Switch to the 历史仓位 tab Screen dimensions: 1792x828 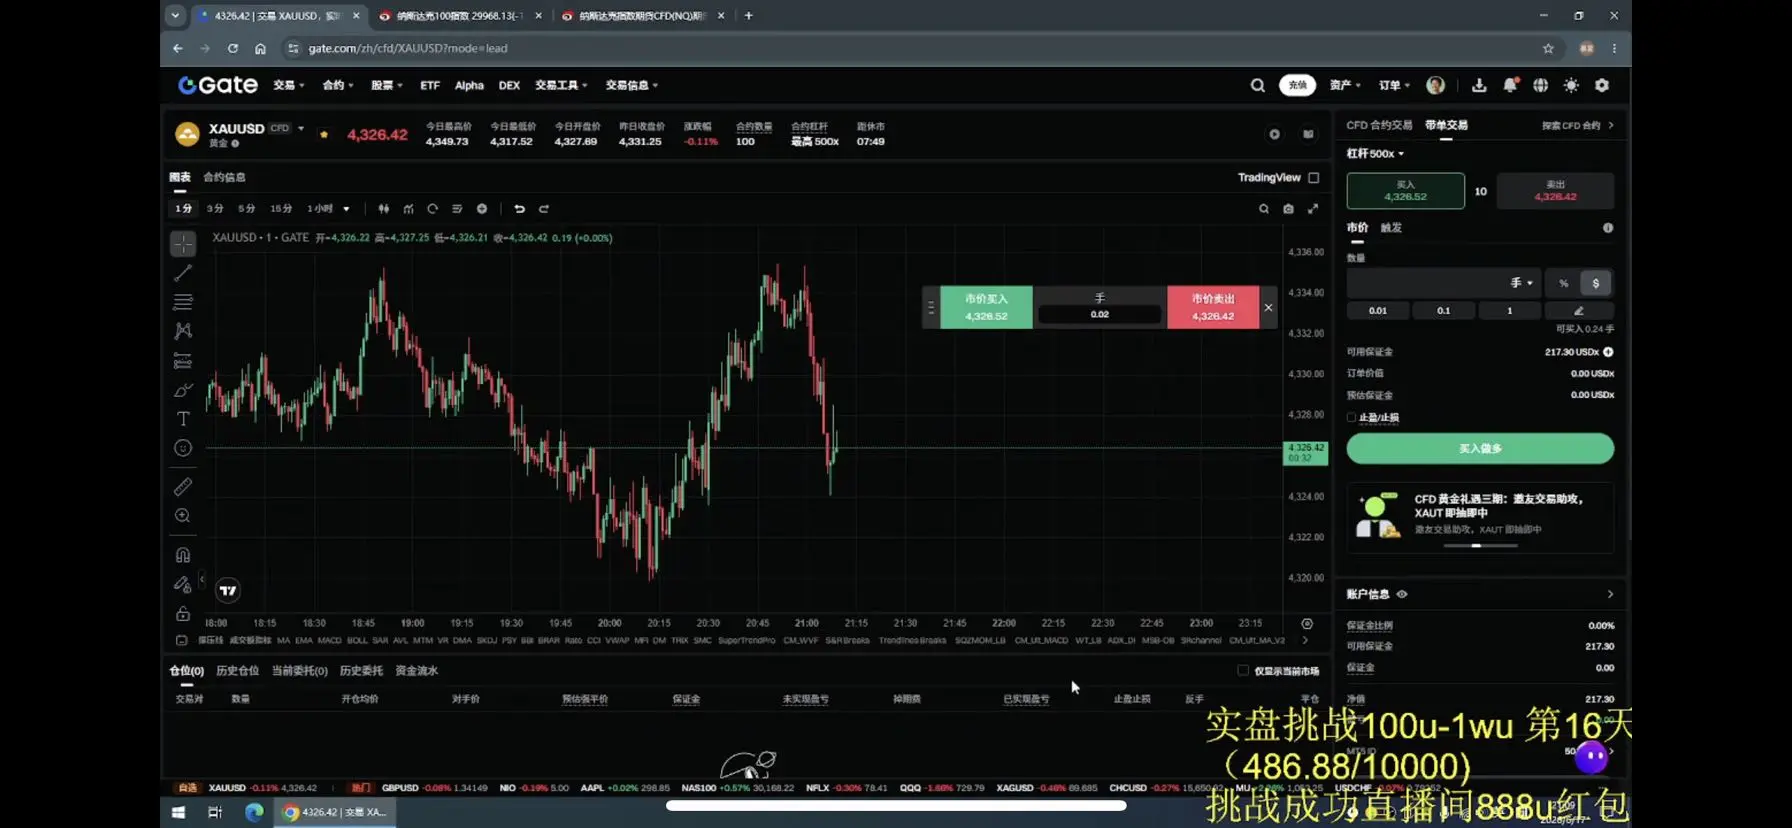pos(237,671)
